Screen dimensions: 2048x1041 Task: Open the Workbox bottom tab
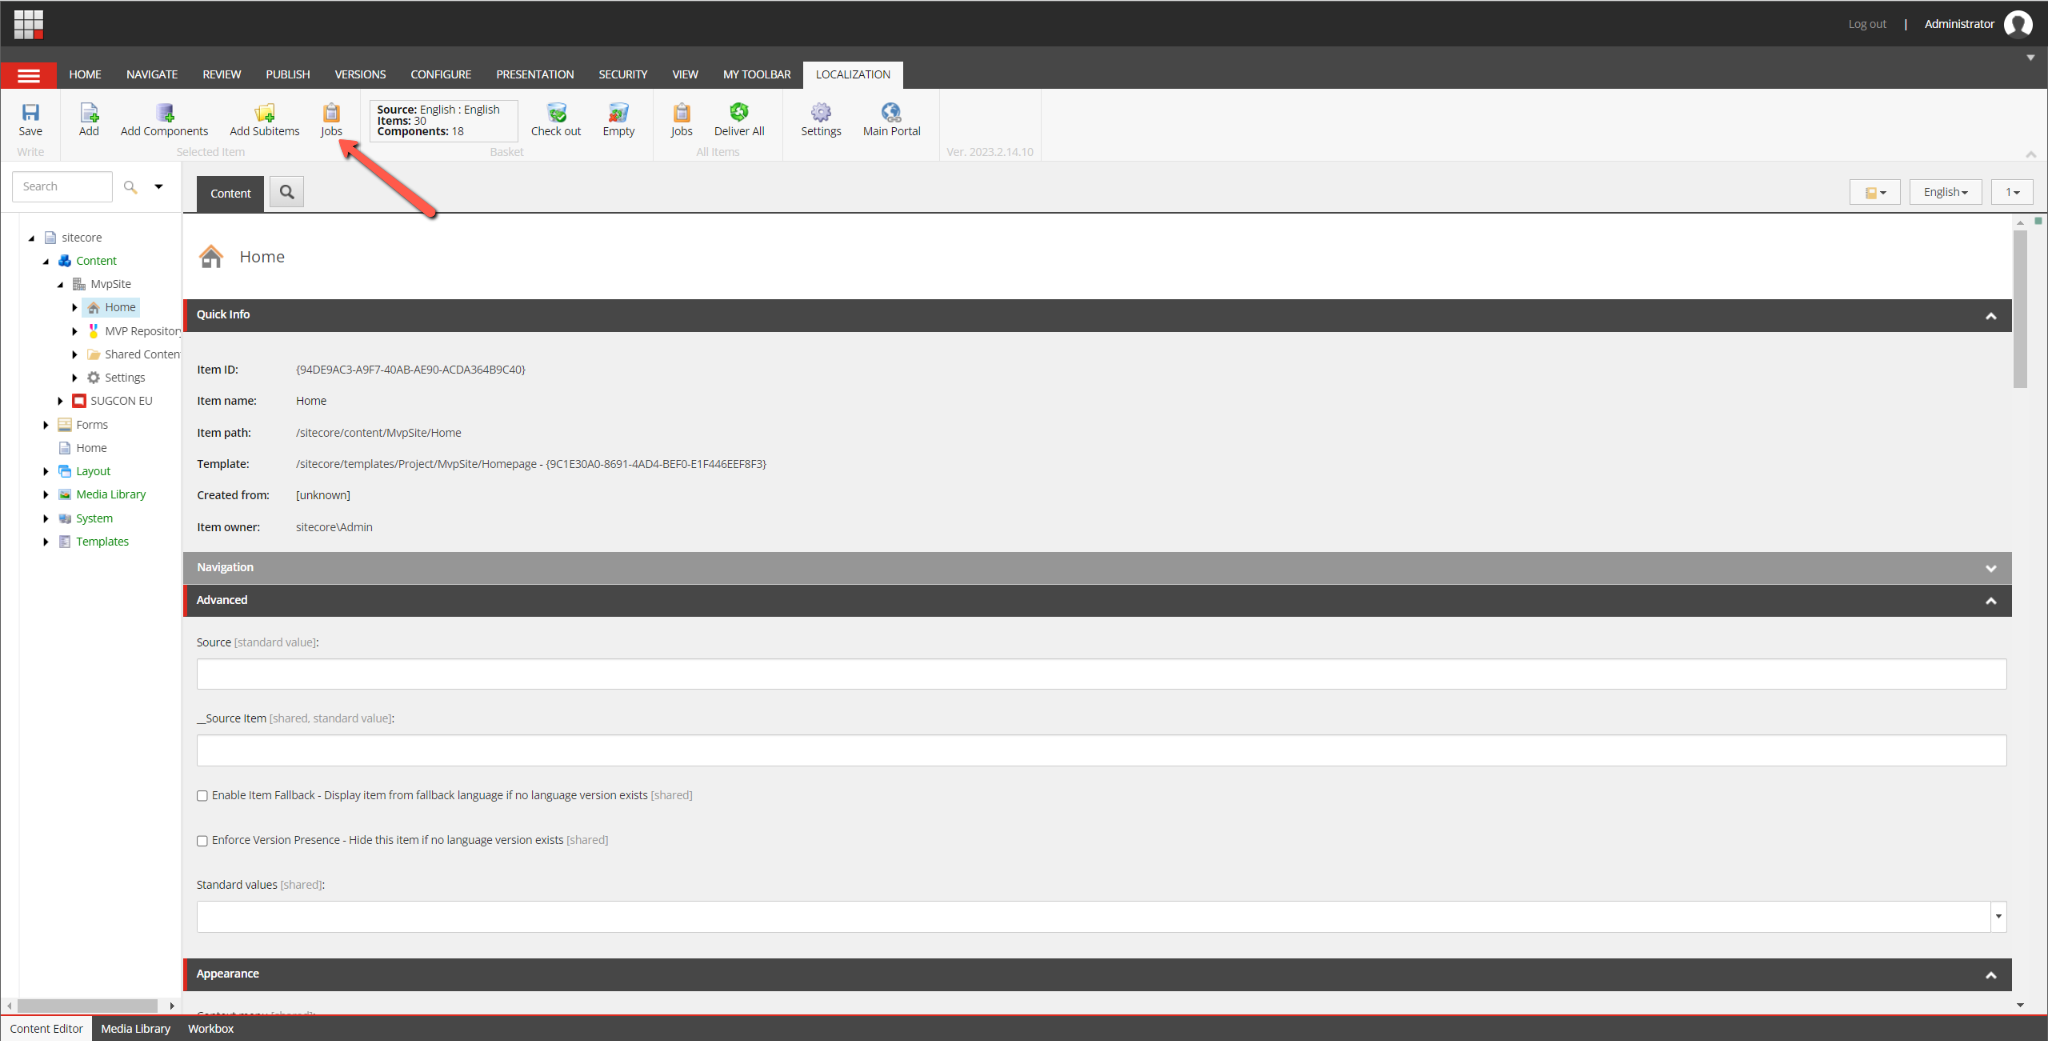click(211, 1029)
